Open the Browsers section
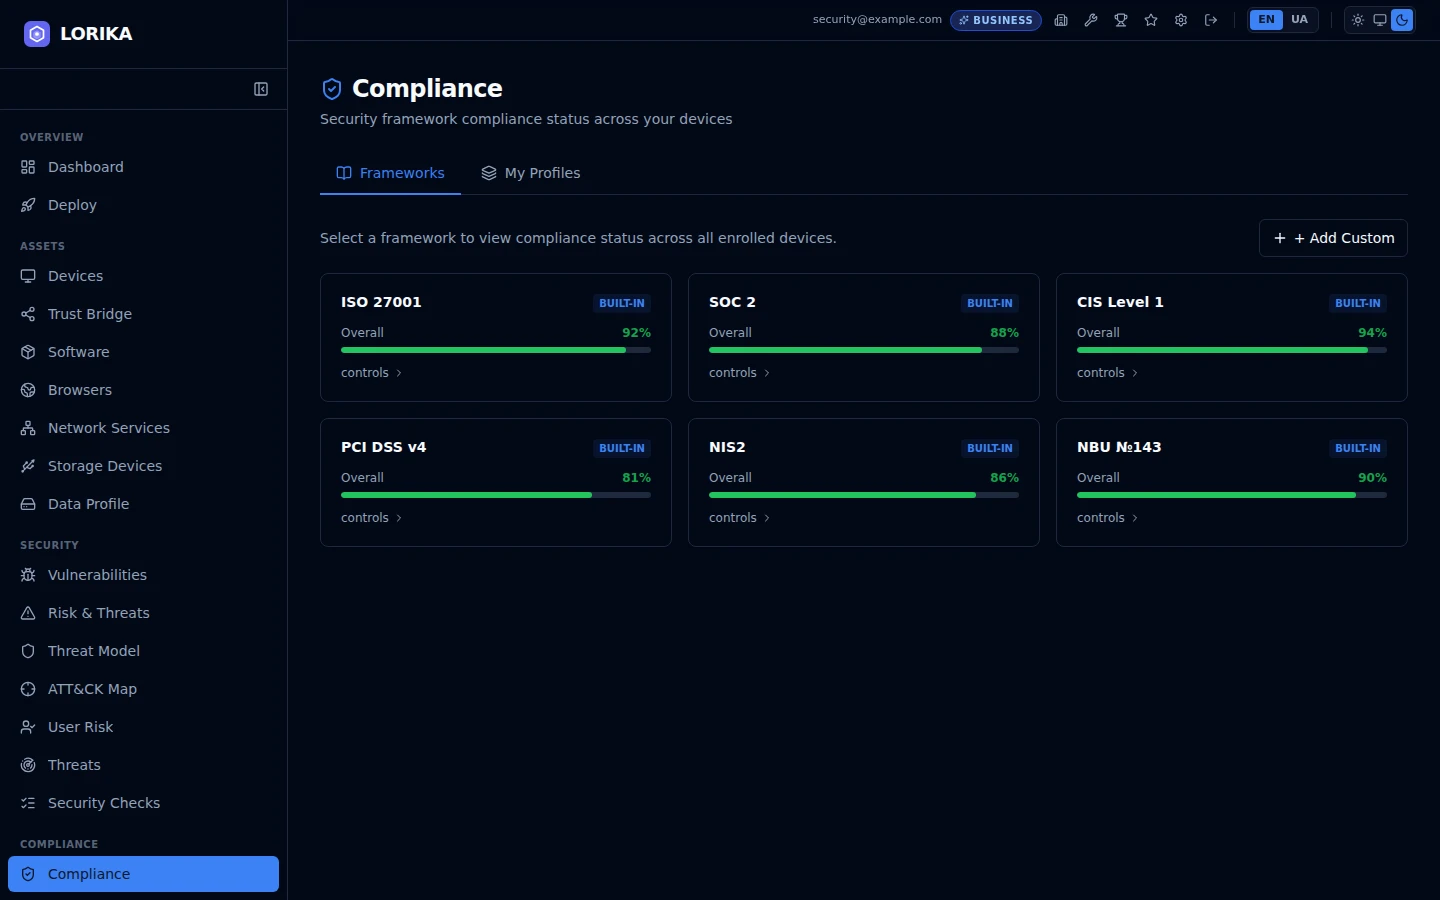This screenshot has height=900, width=1440. (x=143, y=390)
